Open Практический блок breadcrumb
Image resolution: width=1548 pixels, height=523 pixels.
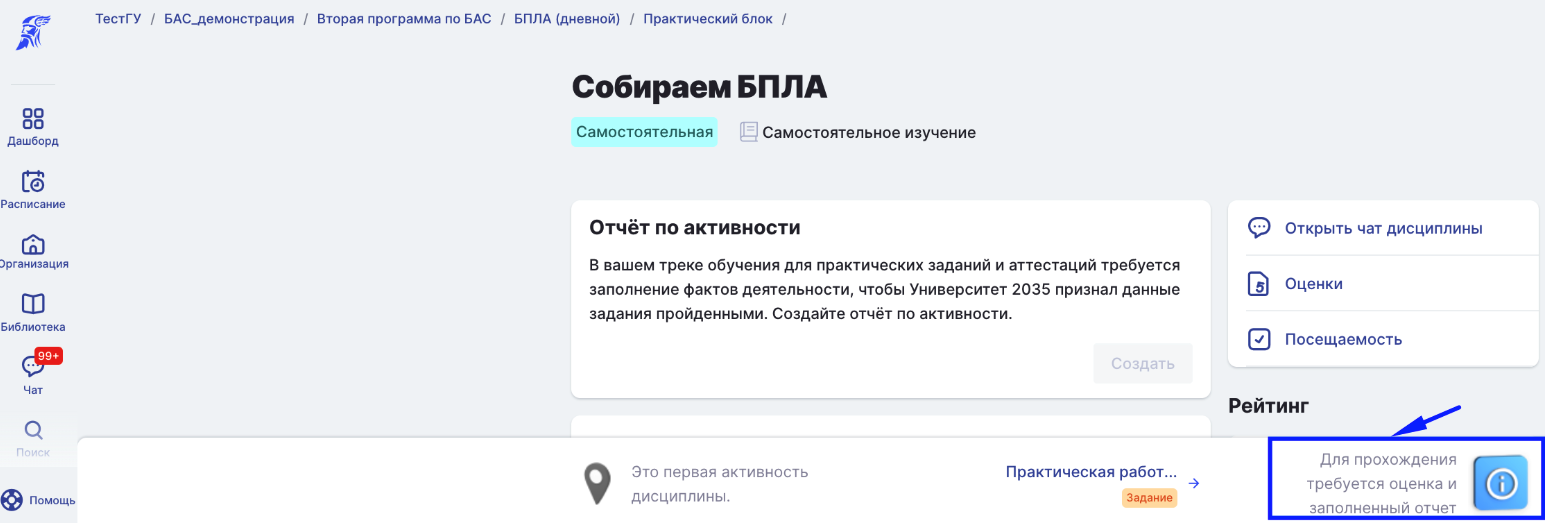click(x=708, y=19)
